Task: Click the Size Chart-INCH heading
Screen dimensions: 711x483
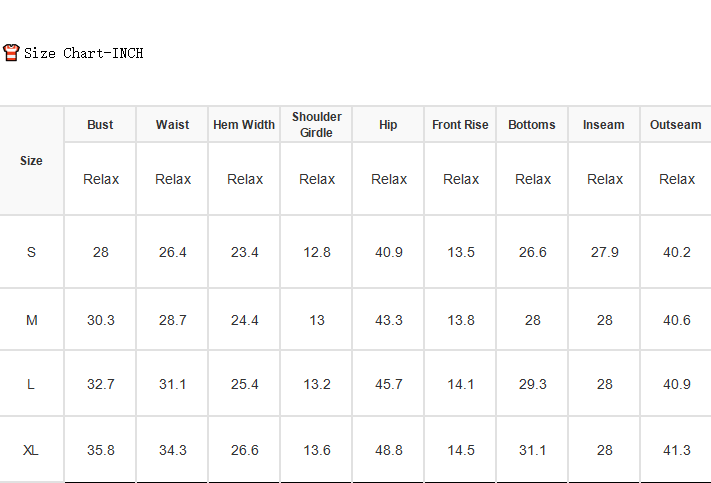Action: [83, 53]
